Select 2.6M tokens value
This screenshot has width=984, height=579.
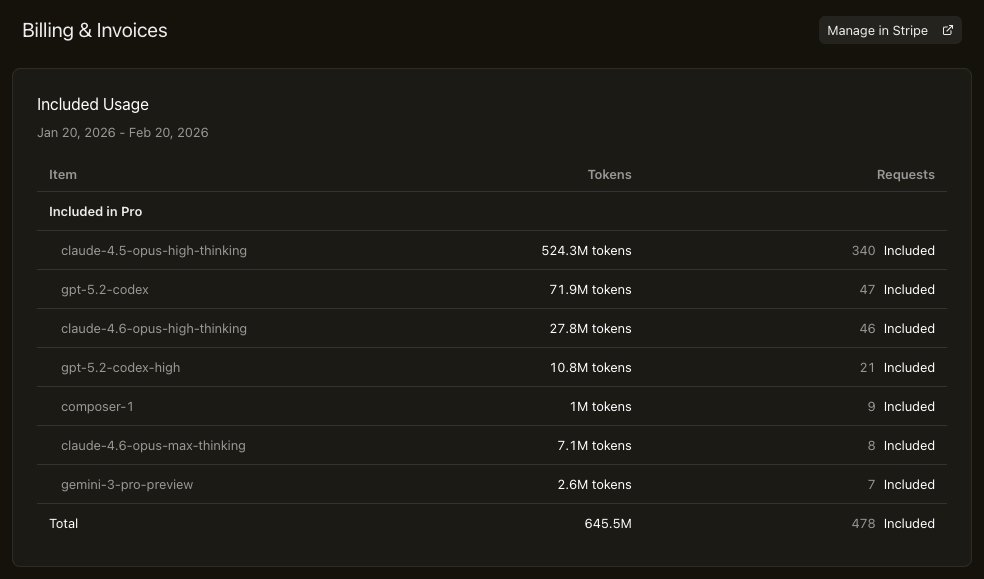coord(594,484)
